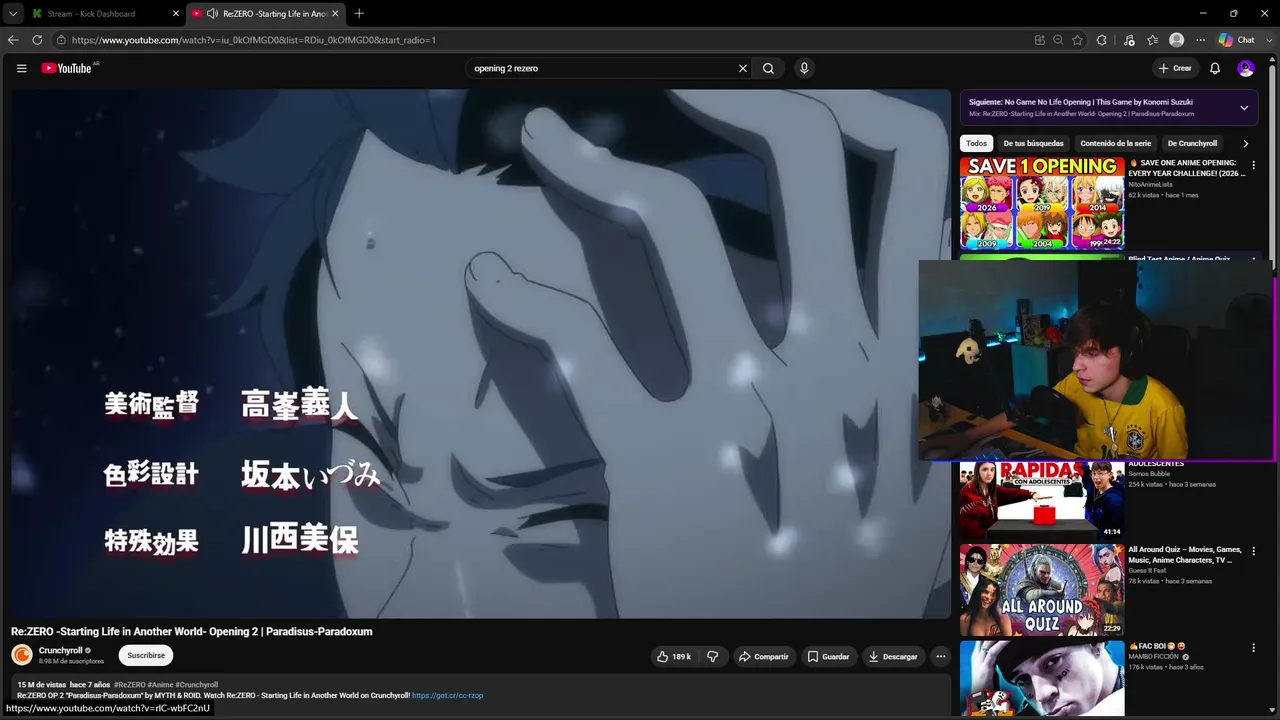View site information lock icon
Screen dimensions: 1280x720
pos(61,40)
